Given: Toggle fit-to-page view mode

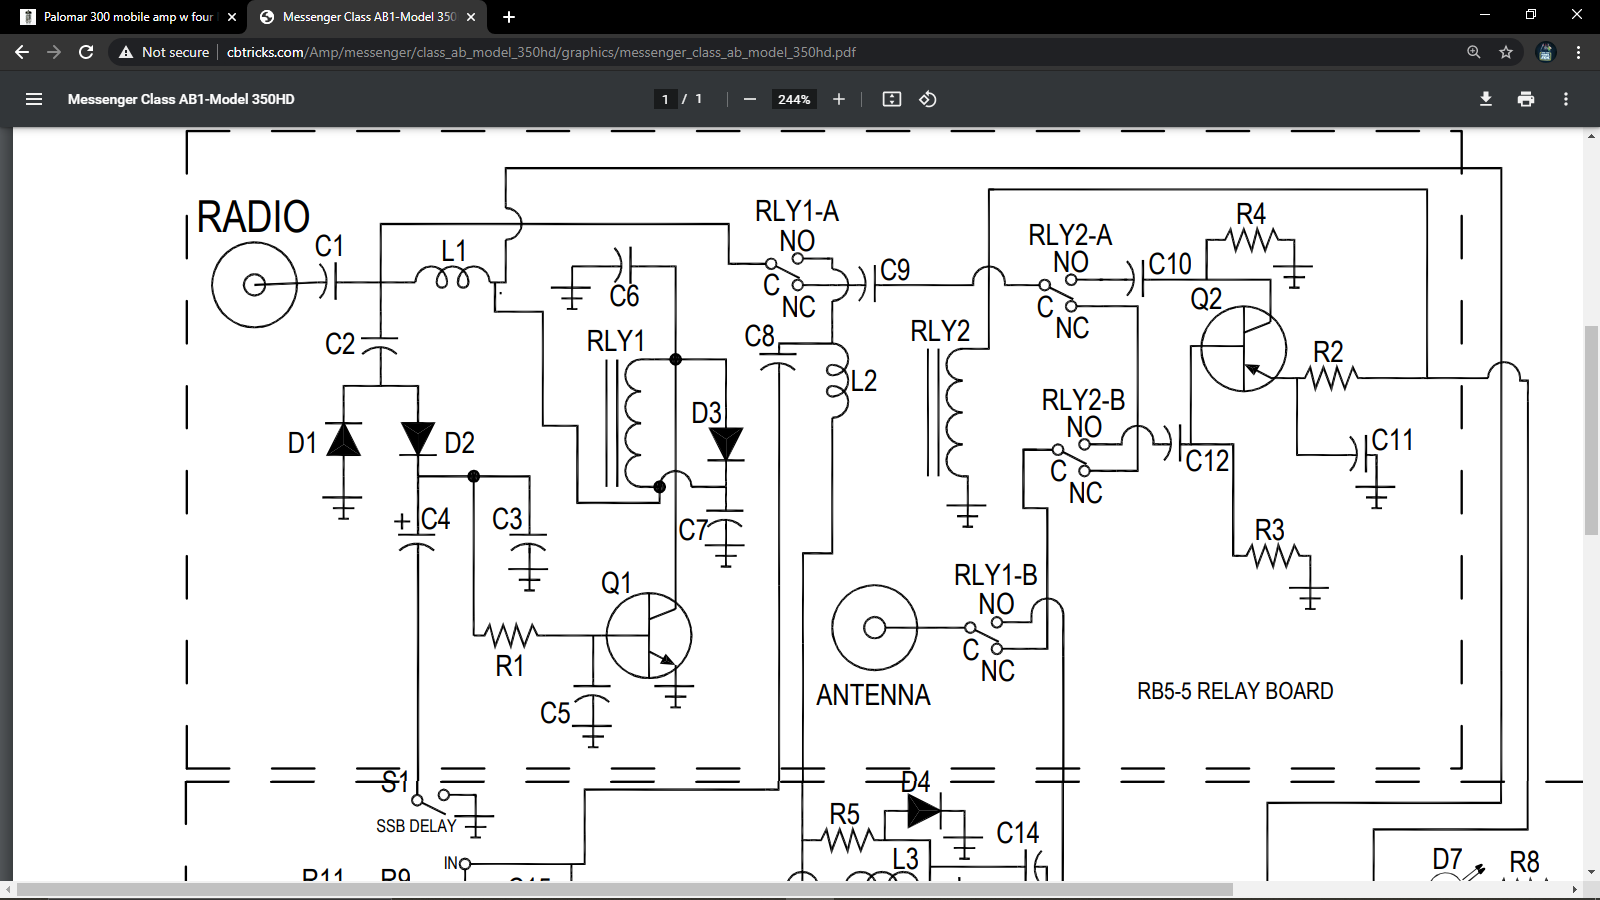Looking at the screenshot, I should click(890, 99).
